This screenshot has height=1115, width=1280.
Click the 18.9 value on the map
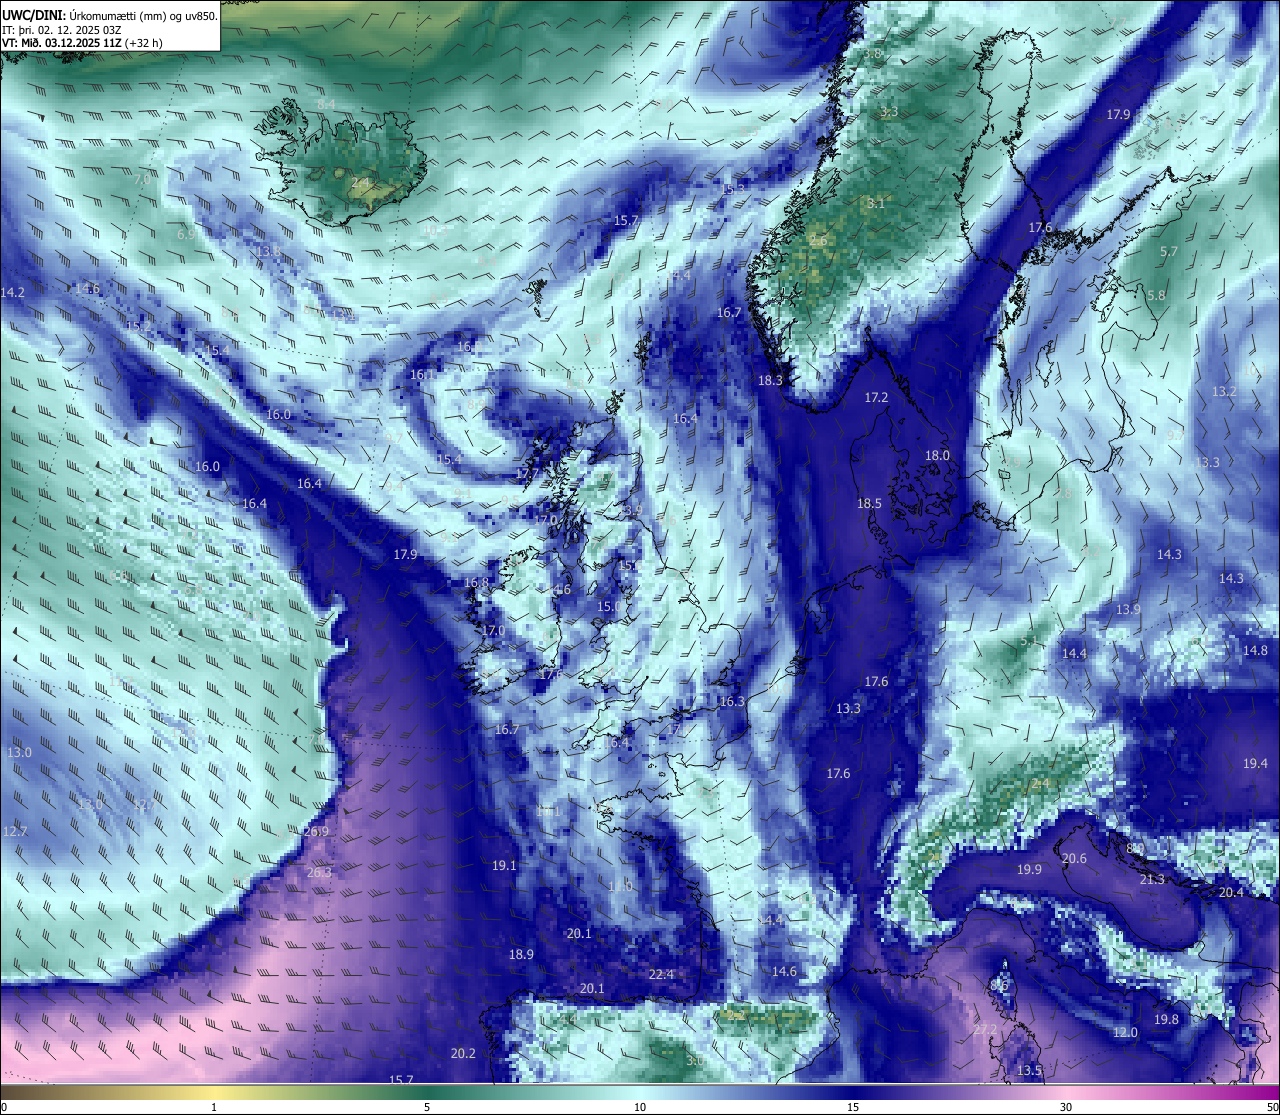pyautogui.click(x=521, y=955)
